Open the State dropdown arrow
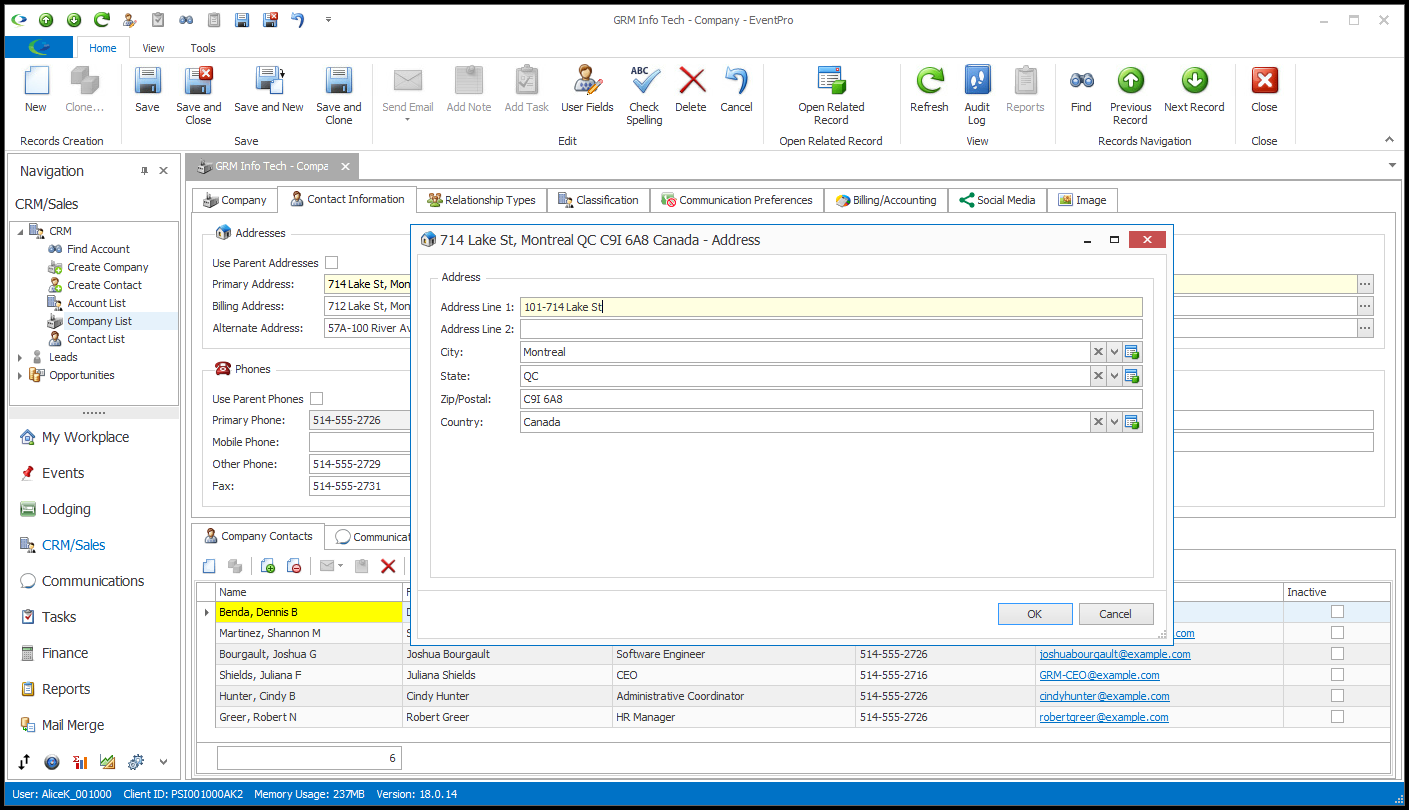 tap(1115, 376)
